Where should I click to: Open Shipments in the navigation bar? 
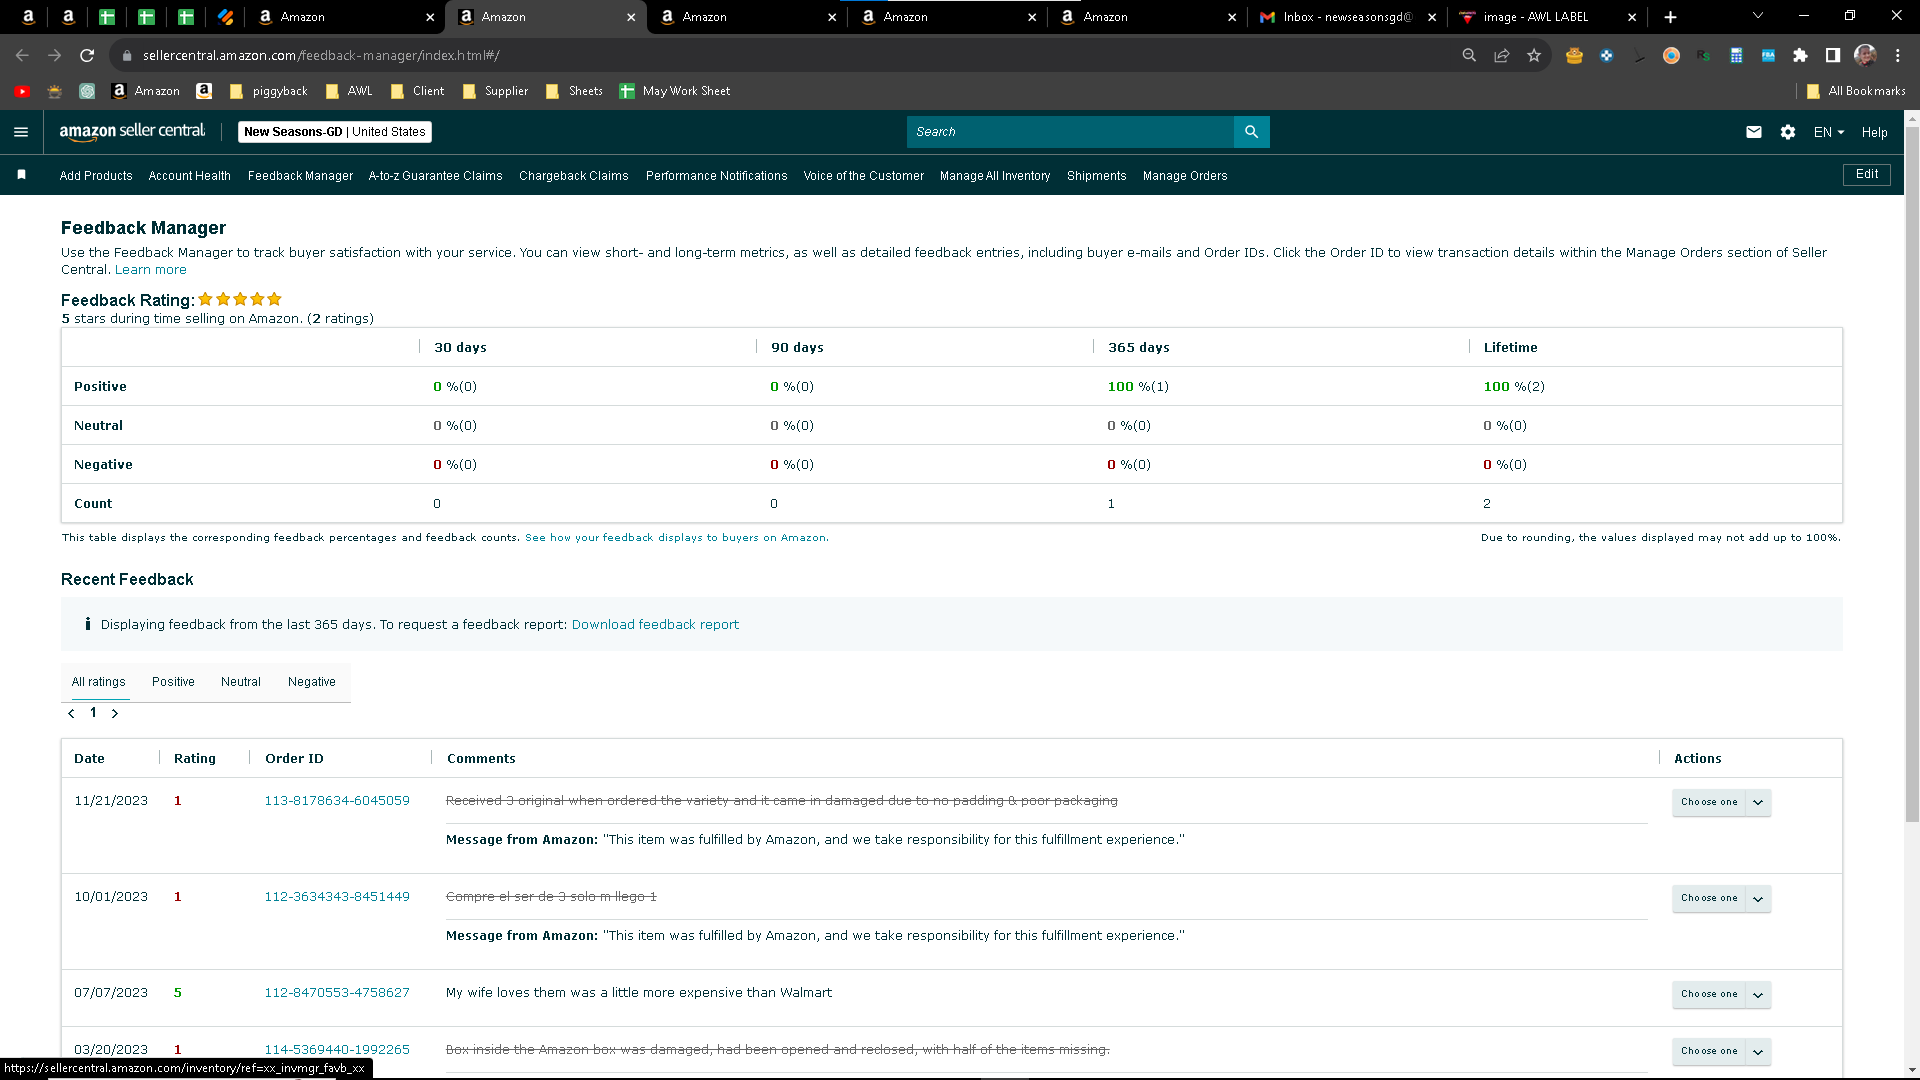point(1097,176)
